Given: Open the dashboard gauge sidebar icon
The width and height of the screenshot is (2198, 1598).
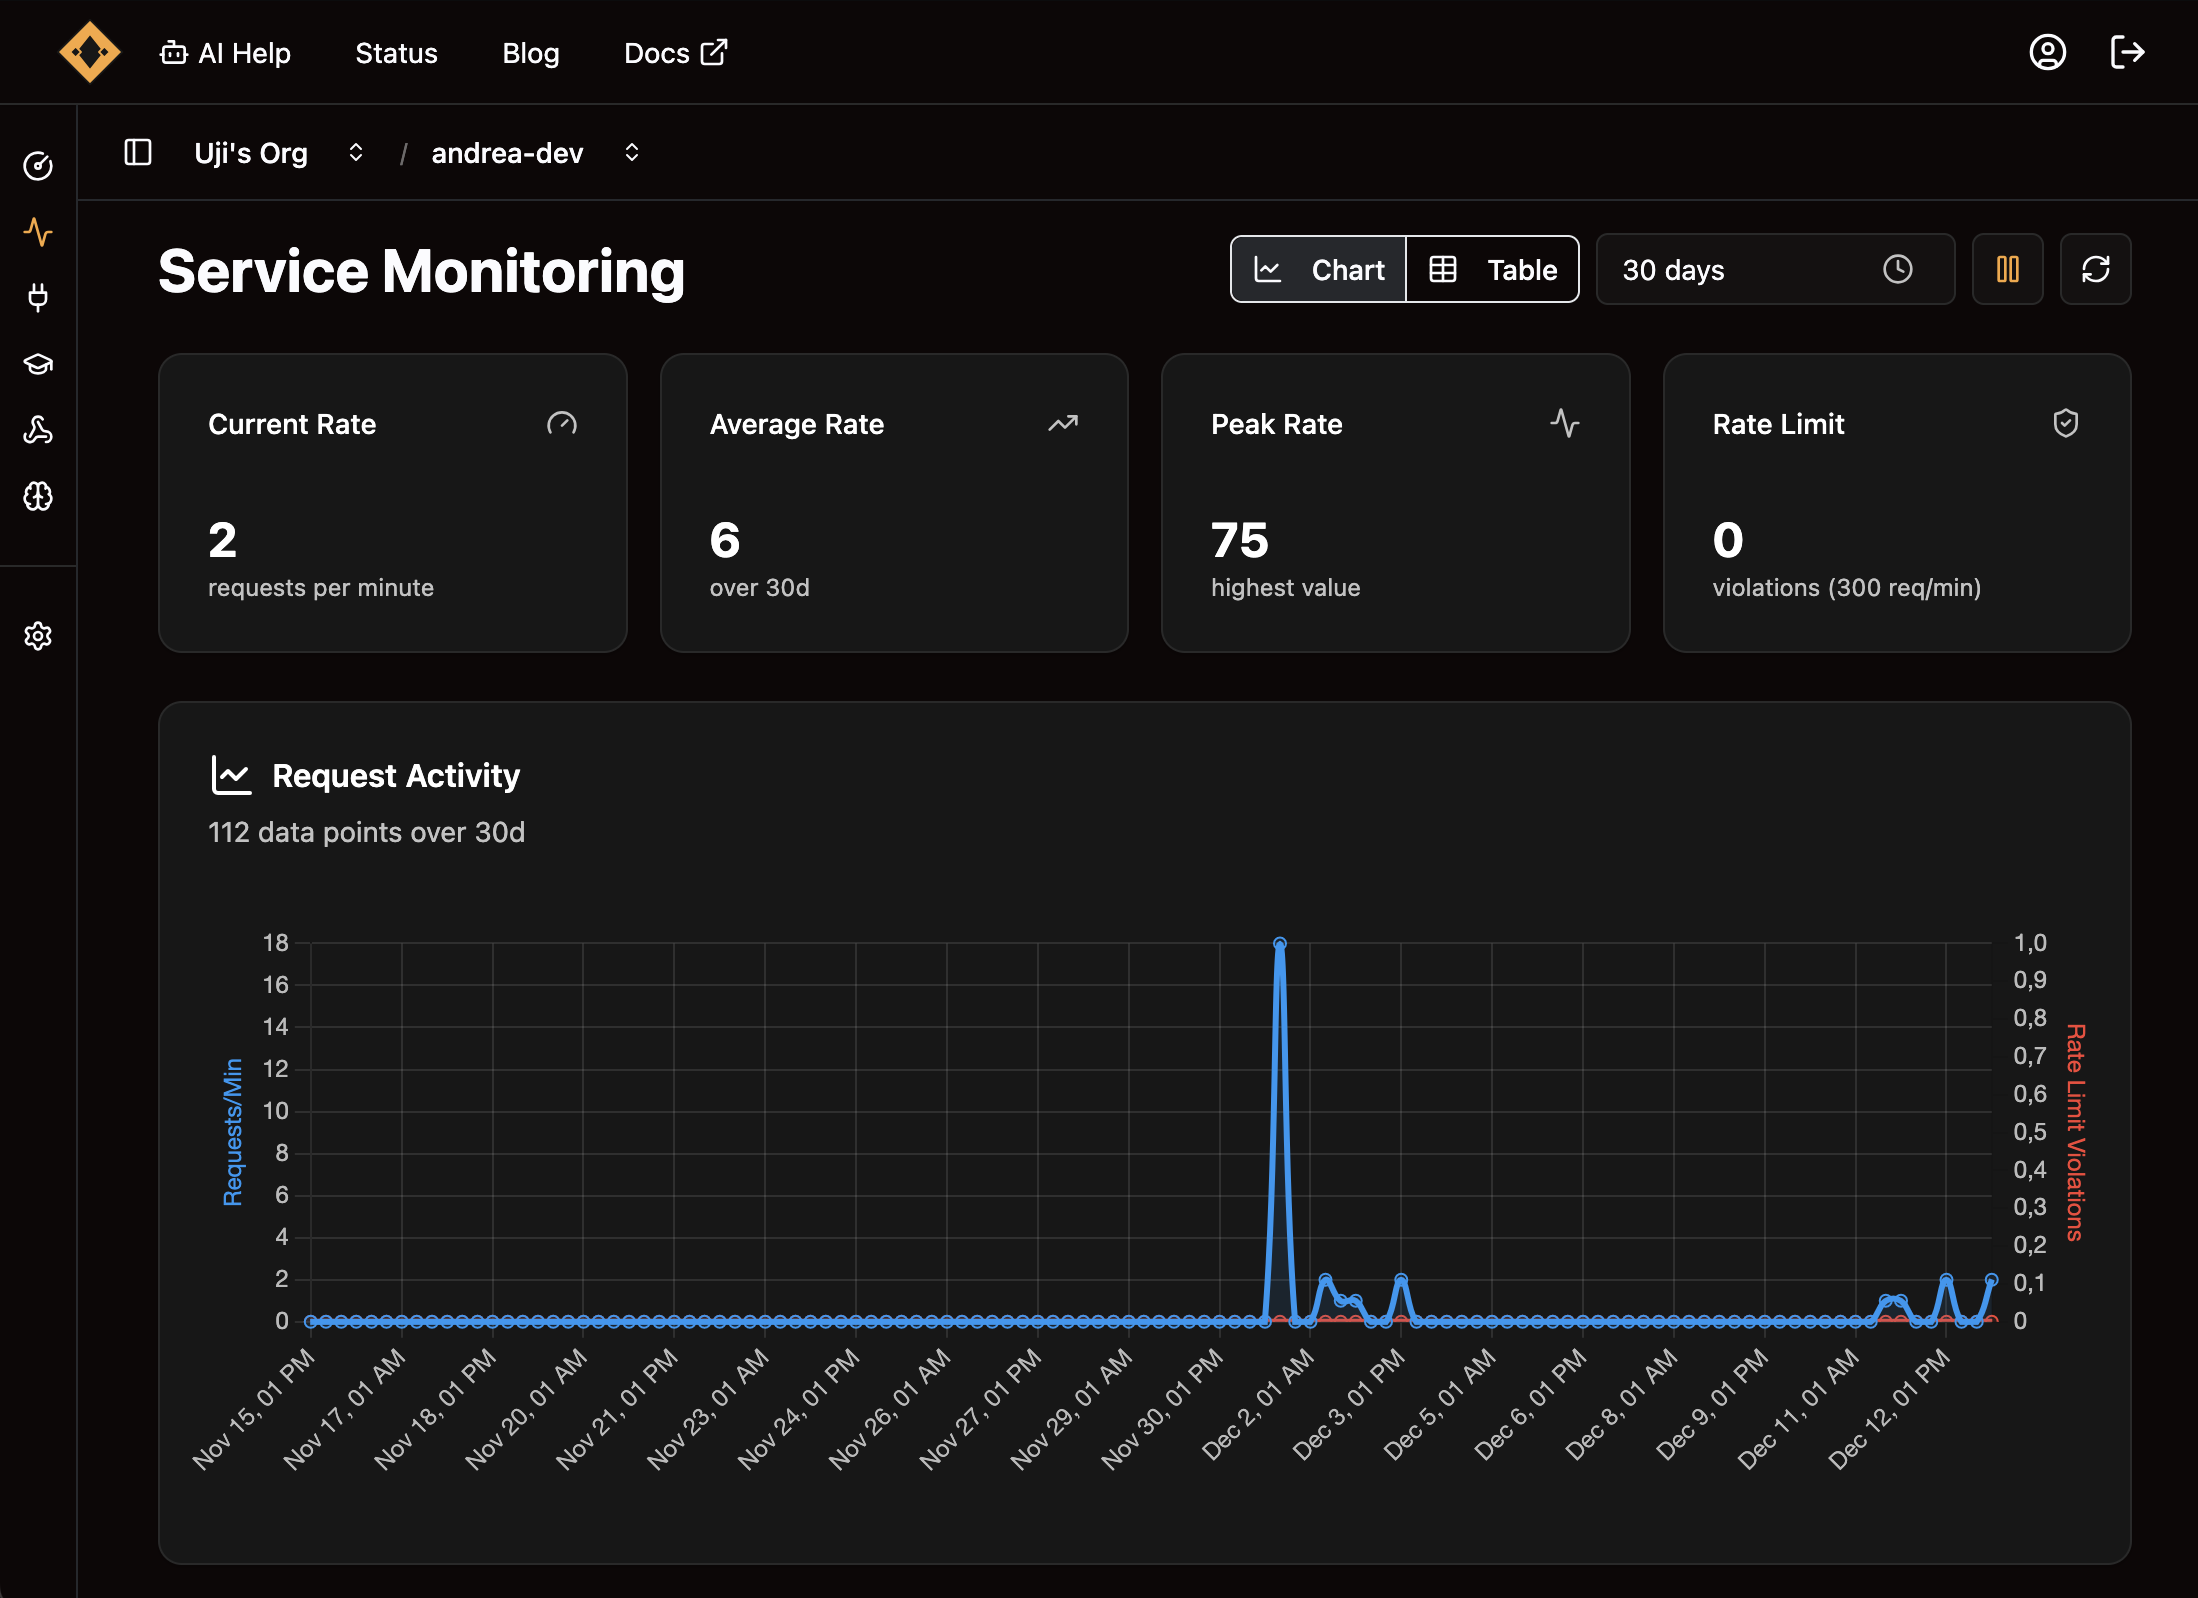Looking at the screenshot, I should pos(38,166).
